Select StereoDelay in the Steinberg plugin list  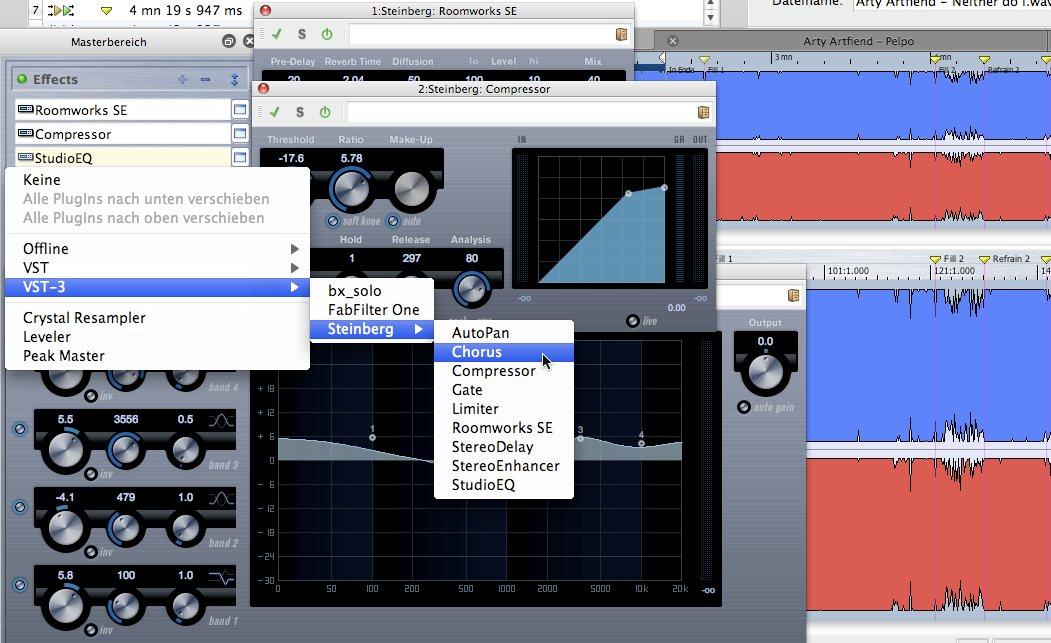[x=504, y=447]
